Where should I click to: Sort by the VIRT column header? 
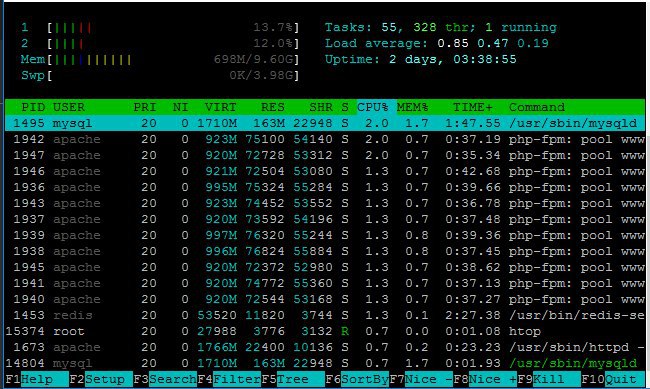pos(221,107)
